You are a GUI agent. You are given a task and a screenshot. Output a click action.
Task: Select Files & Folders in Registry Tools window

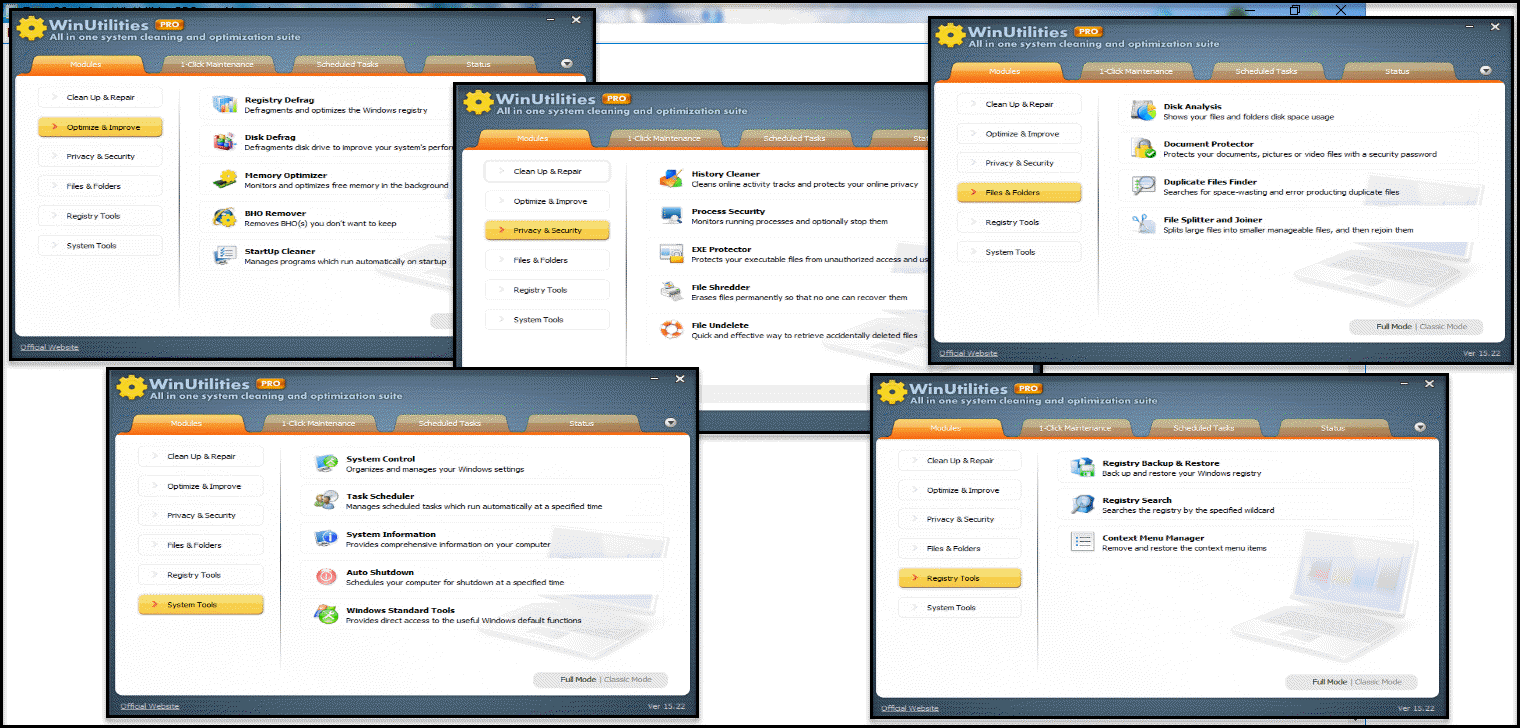coord(960,548)
